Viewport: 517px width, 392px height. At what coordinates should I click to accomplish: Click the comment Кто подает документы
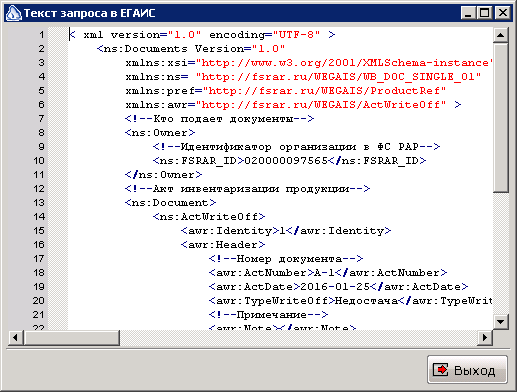pyautogui.click(x=219, y=119)
